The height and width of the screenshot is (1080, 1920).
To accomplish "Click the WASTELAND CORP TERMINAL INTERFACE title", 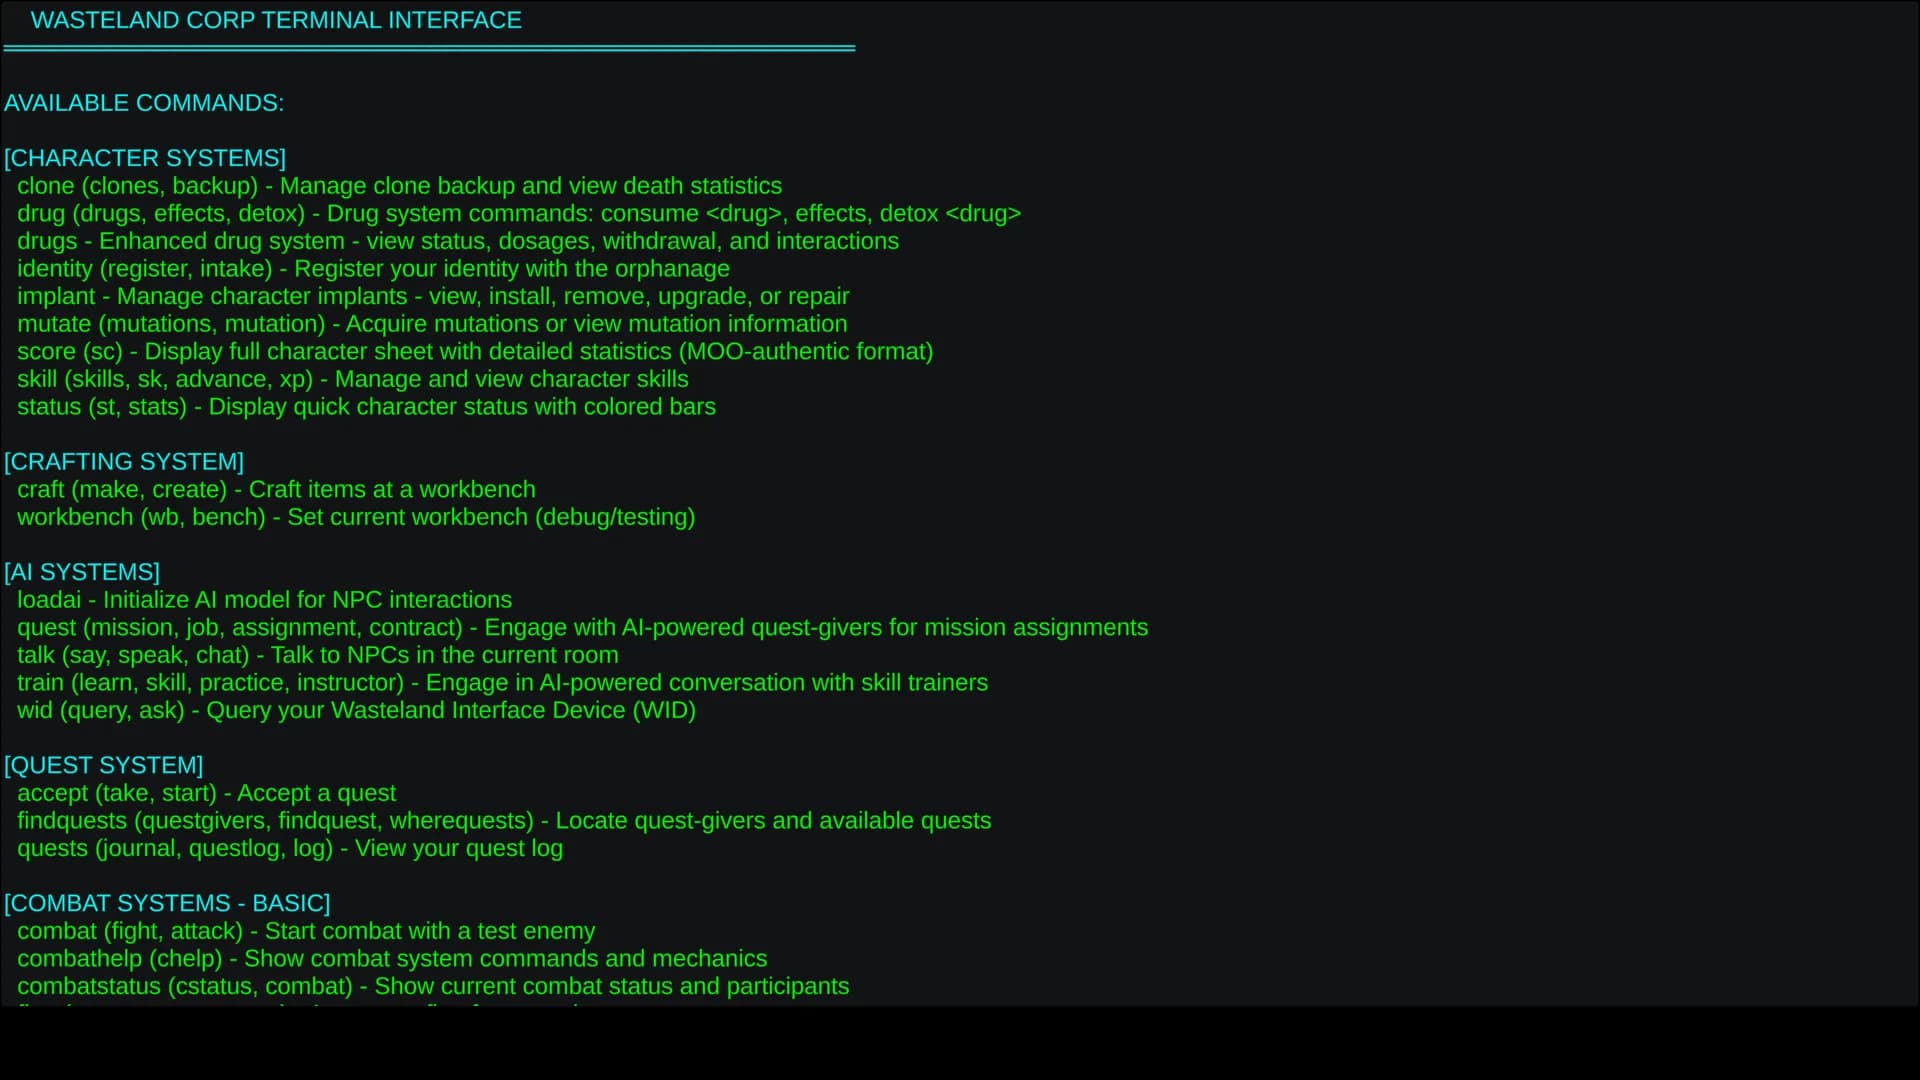I will (x=276, y=20).
